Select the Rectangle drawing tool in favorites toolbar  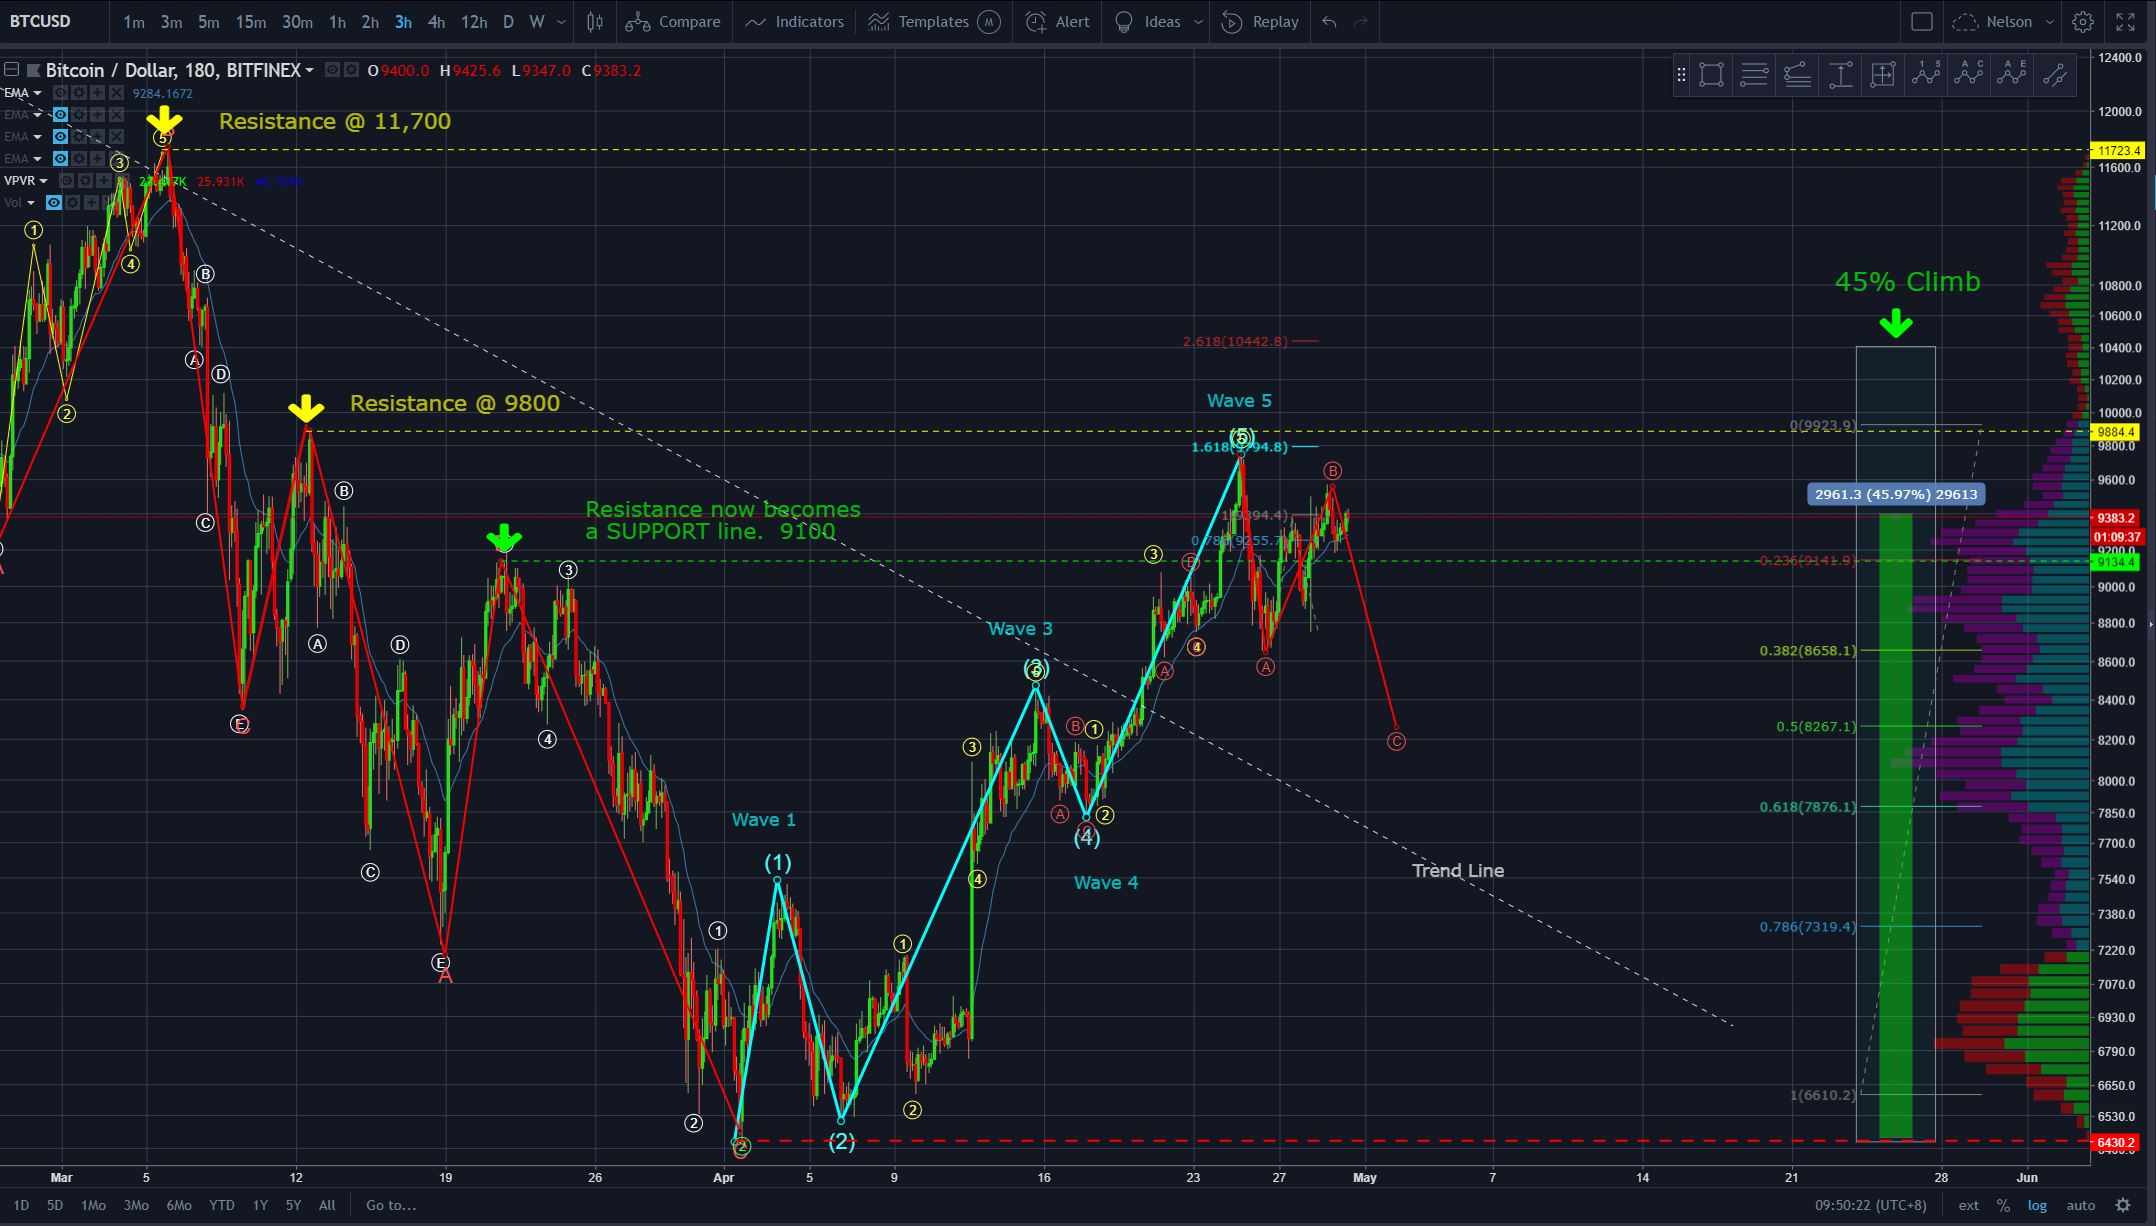(1711, 75)
